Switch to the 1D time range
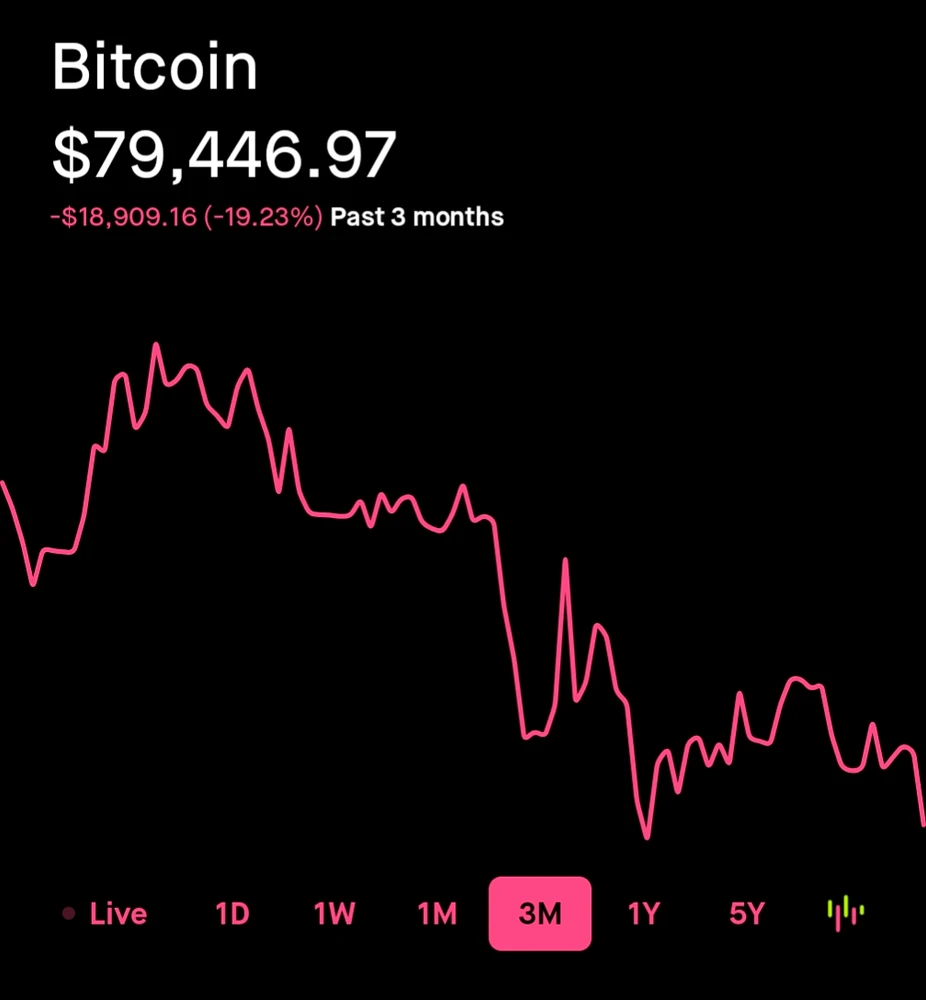The height and width of the screenshot is (1000, 926). pos(232,913)
